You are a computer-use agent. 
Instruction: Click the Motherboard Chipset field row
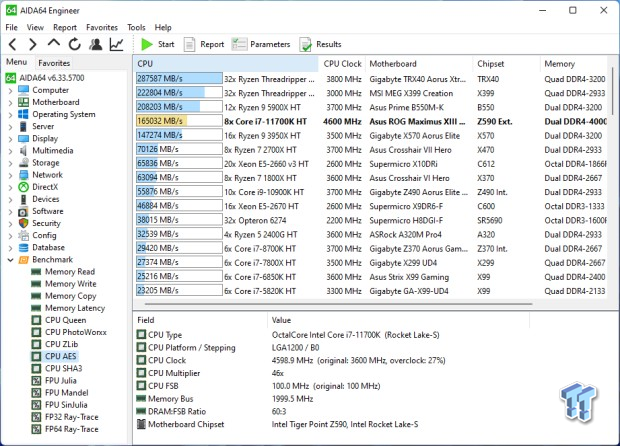(x=332, y=424)
